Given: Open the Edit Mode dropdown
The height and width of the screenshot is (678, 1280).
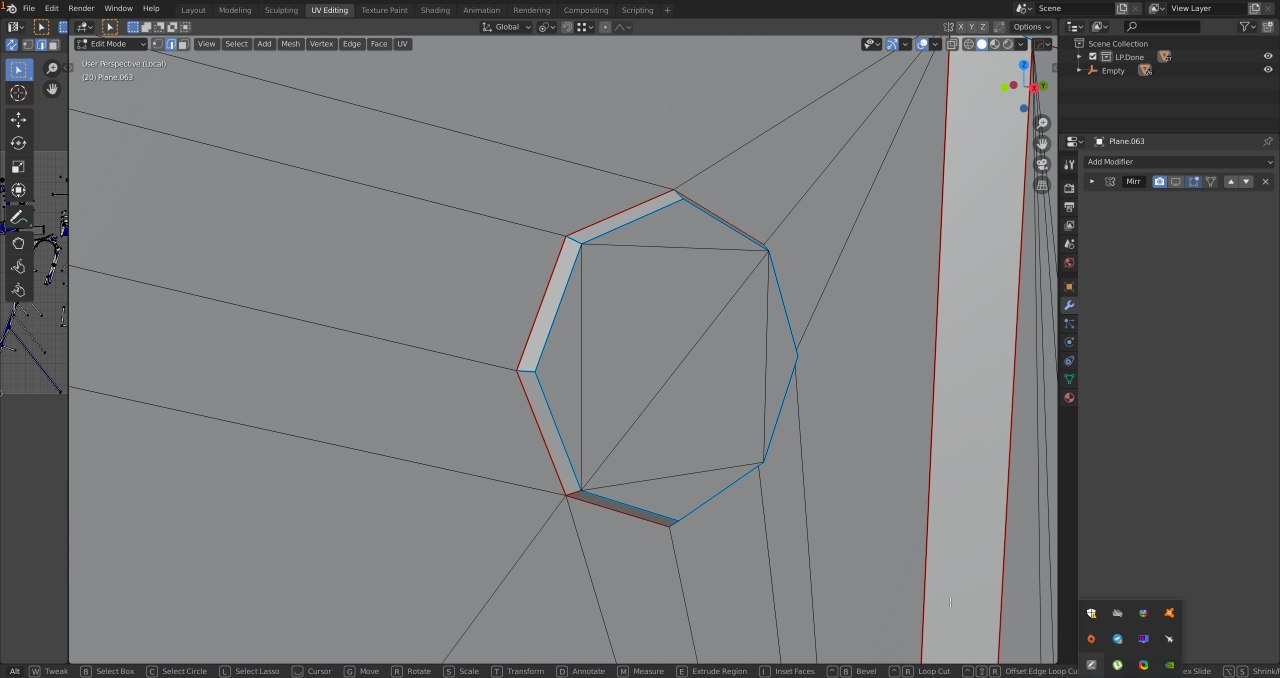Looking at the screenshot, I should pos(112,44).
